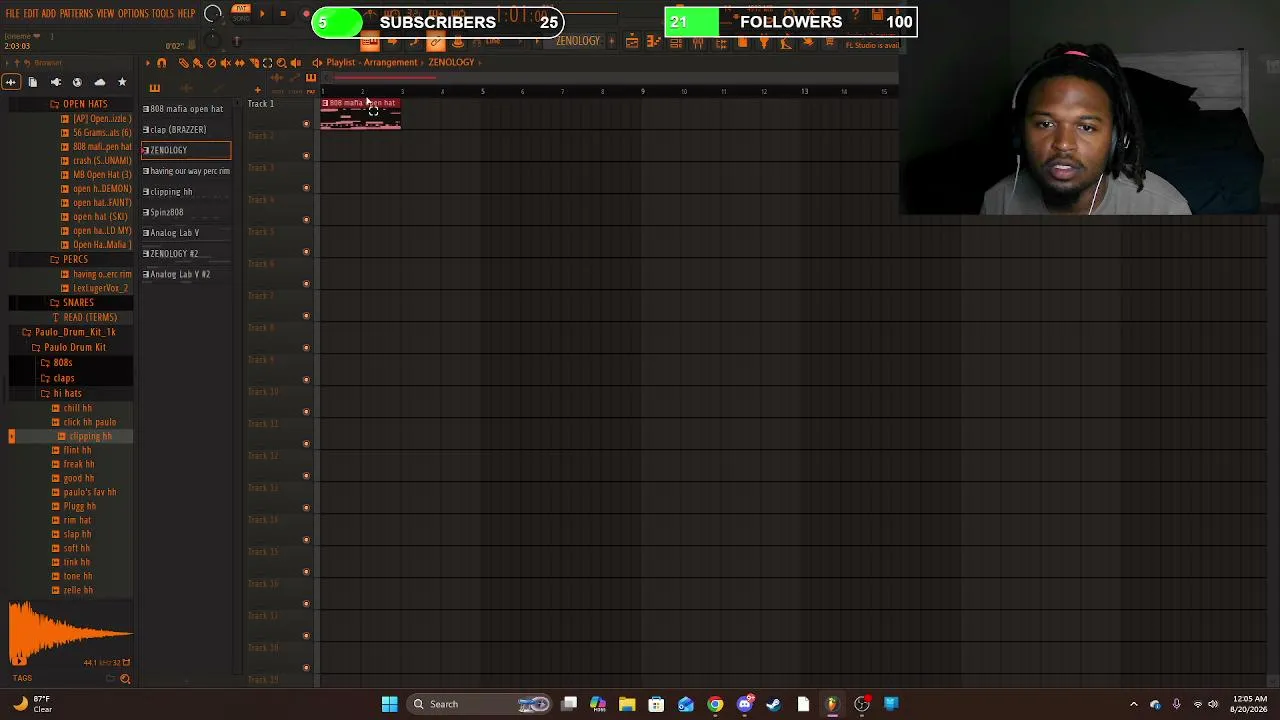
Task: Toggle Pattern/Song mode switch
Action: tap(241, 13)
